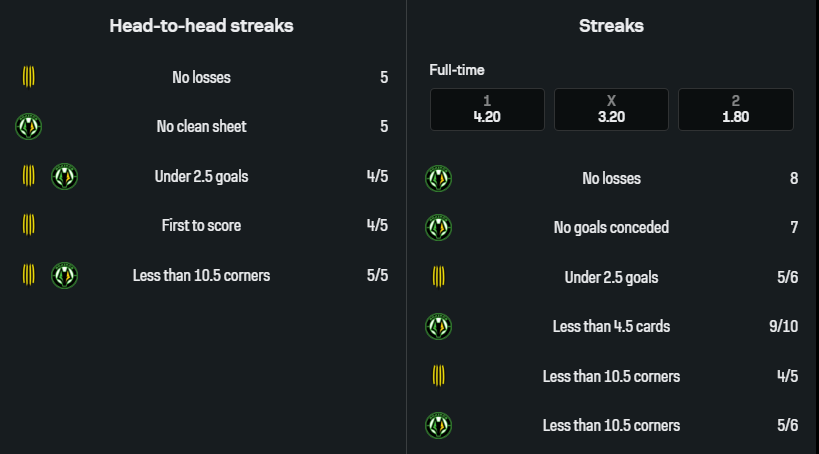Click green crest icon beside Less than 4.5 cards

point(438,326)
